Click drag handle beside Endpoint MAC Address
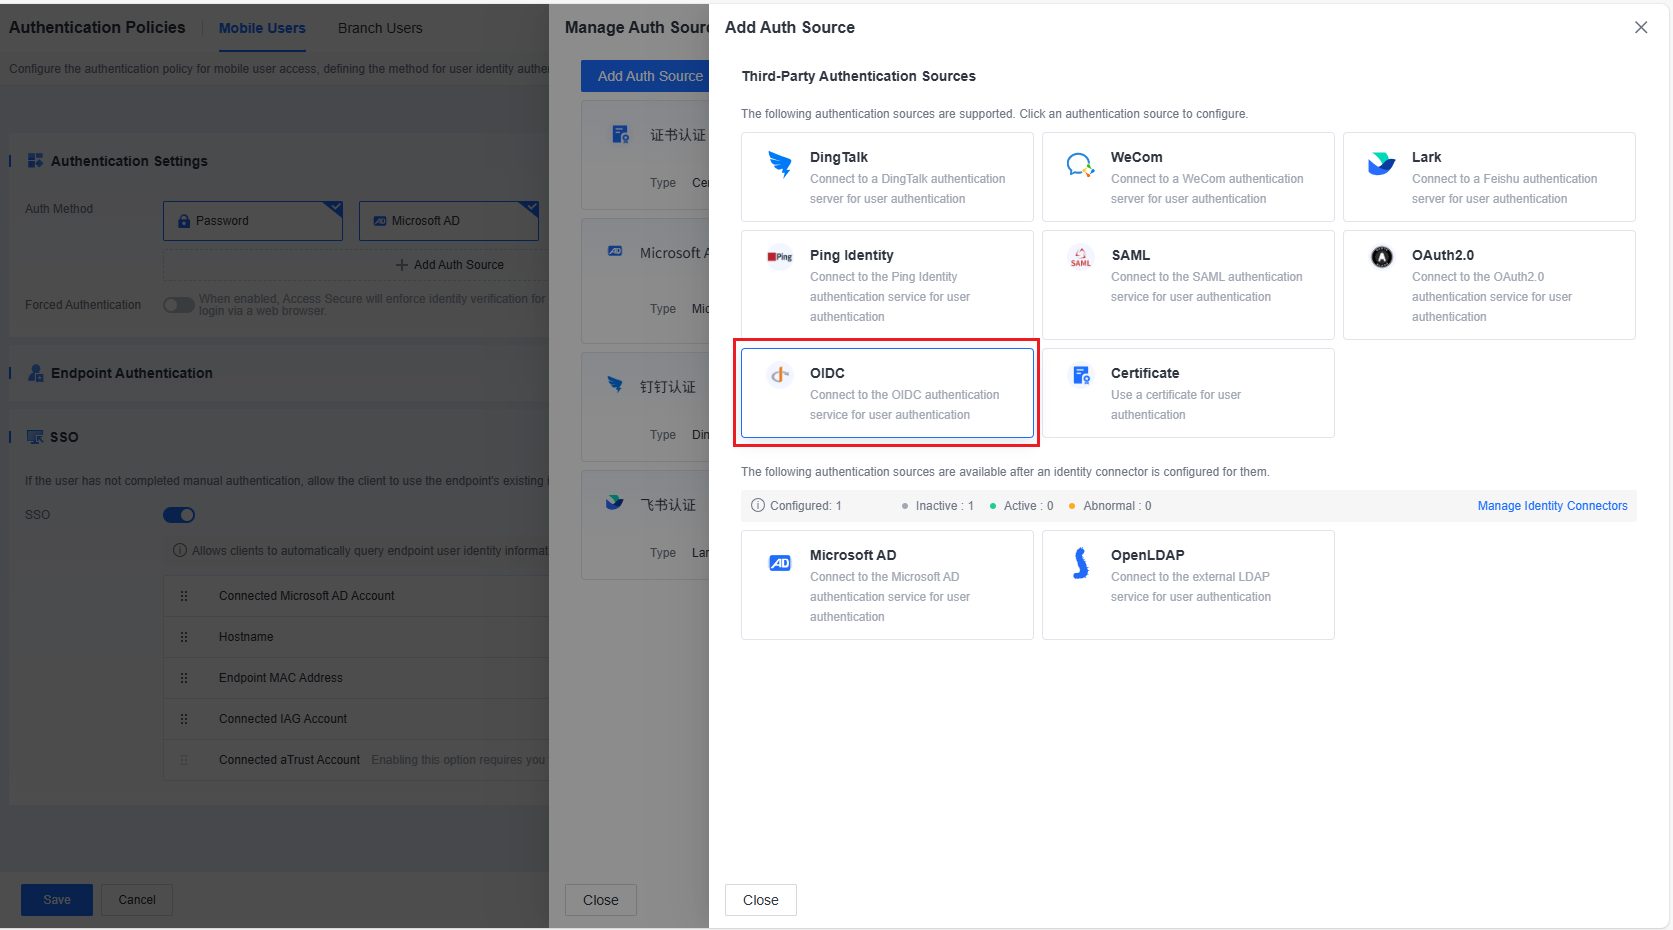This screenshot has height=930, width=1673. coord(184,678)
